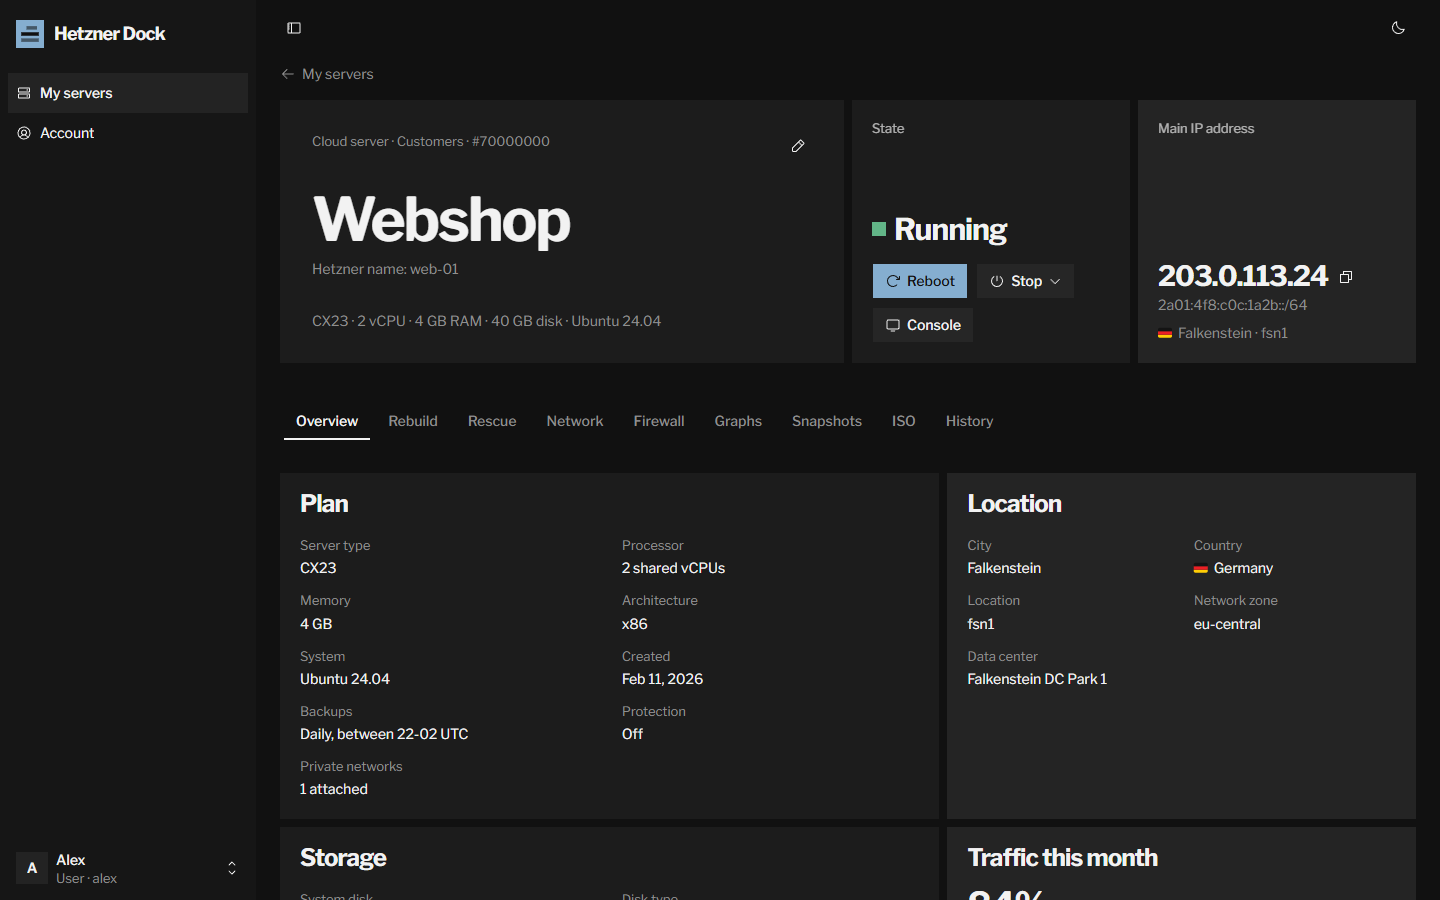Click the Protection Off value
Viewport: 1440px width, 900px height.
coord(632,734)
